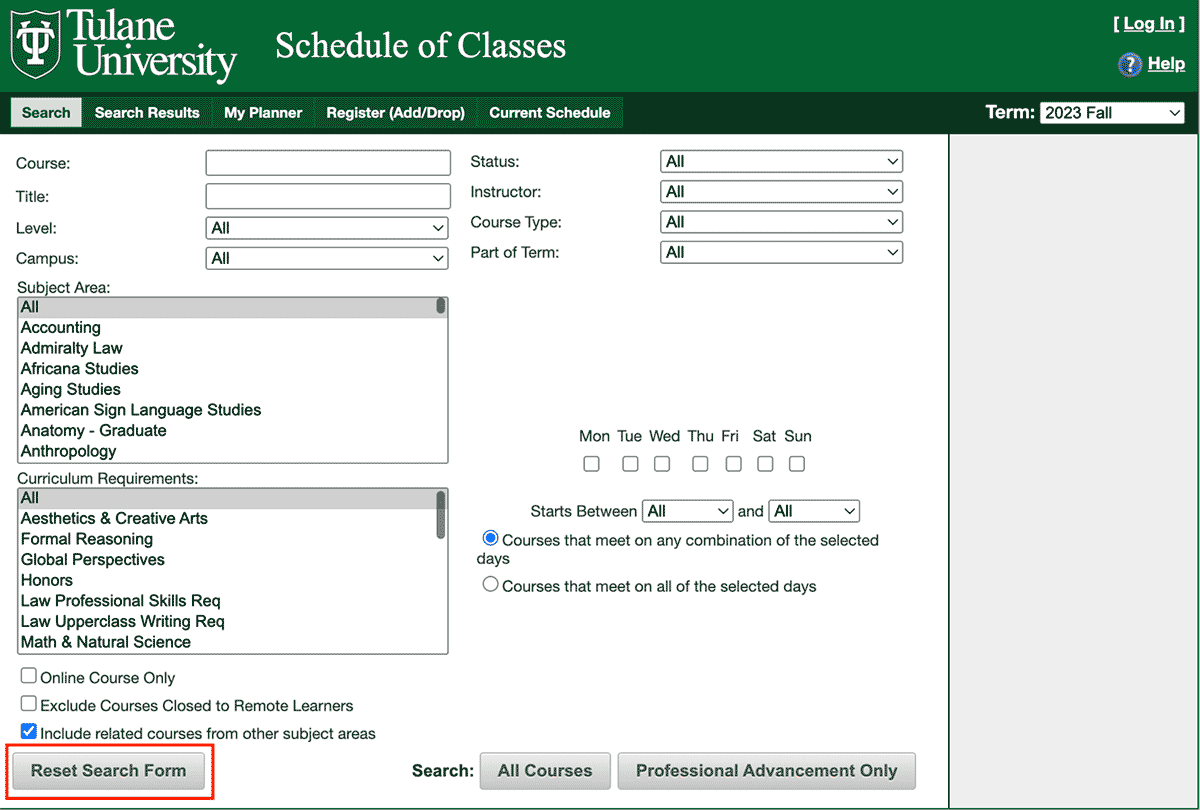Open the Search Results tab
Viewport: 1200px width, 810px height.
click(x=147, y=113)
